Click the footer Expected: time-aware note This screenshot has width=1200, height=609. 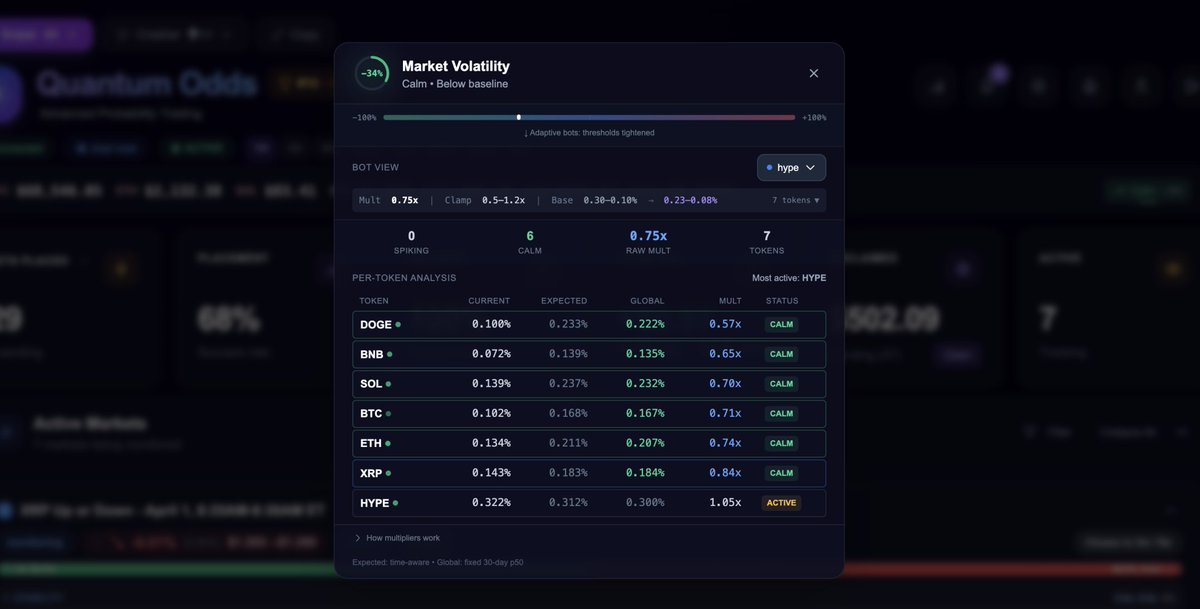click(x=437, y=562)
